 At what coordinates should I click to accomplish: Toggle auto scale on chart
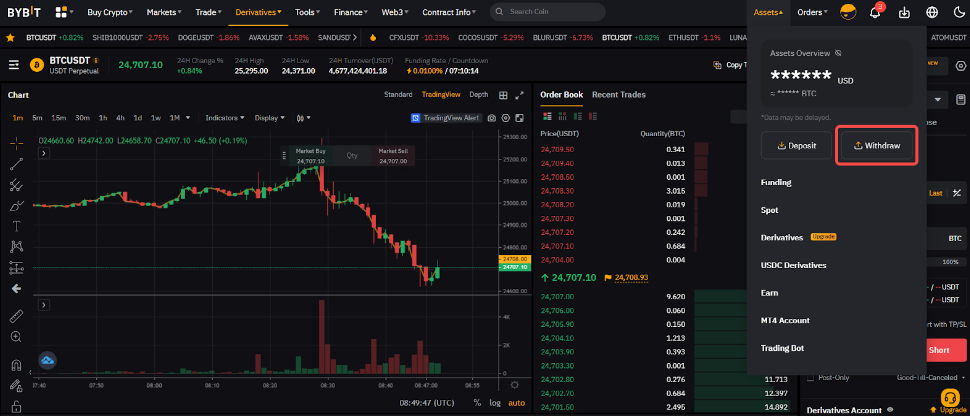pyautogui.click(x=516, y=402)
